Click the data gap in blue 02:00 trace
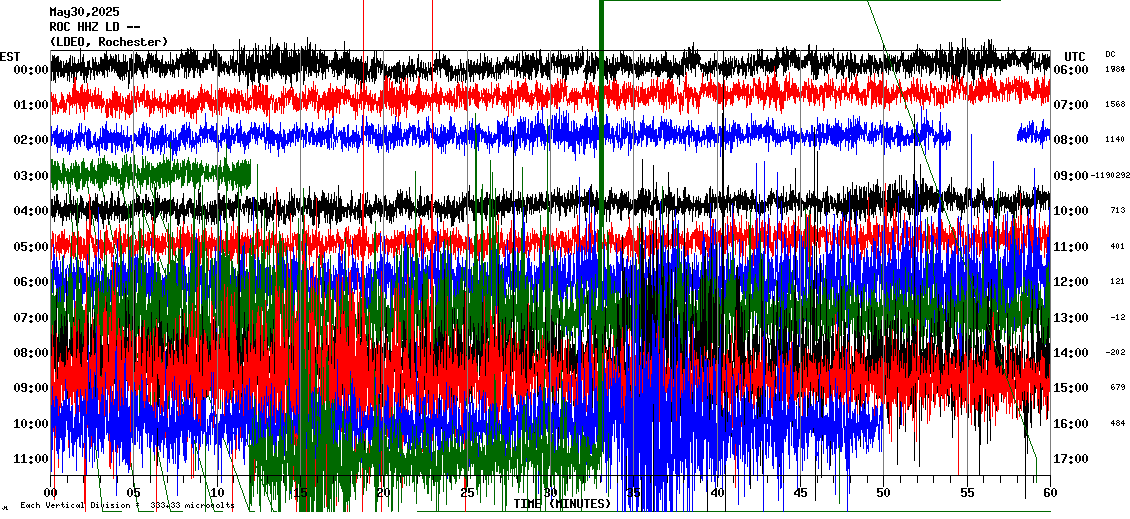 tap(983, 134)
